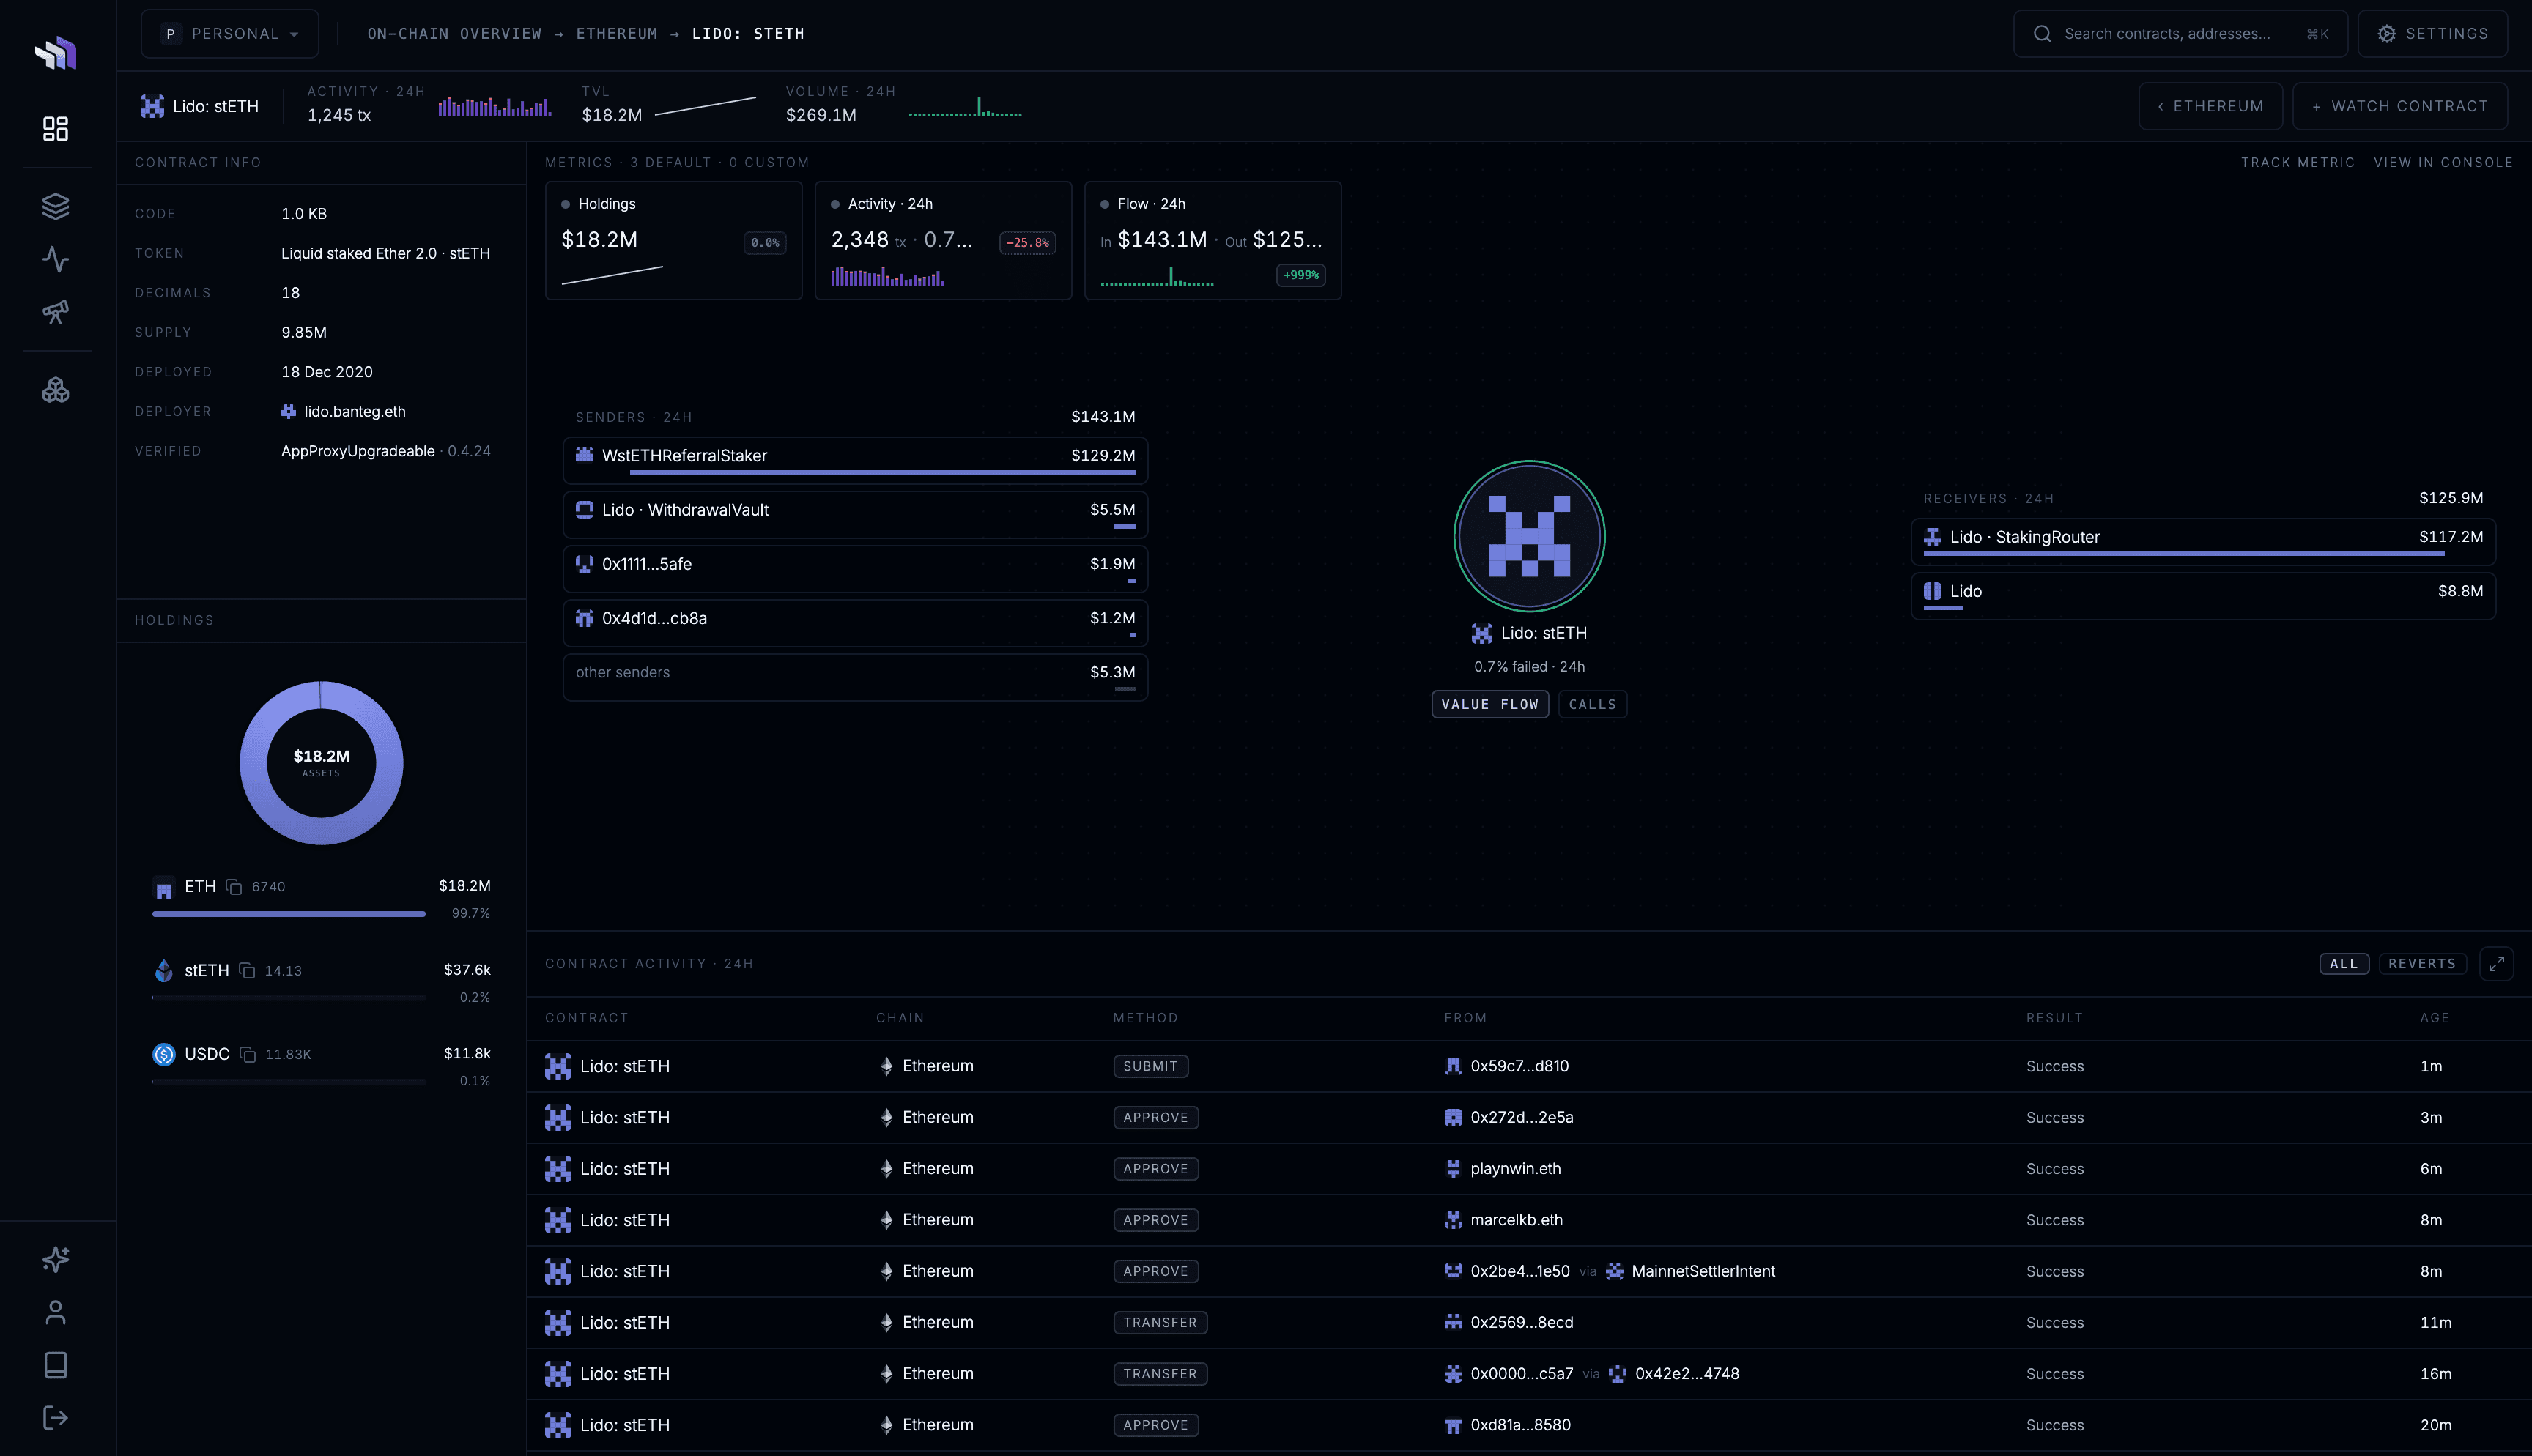
Task: Click the back to Ethereum button
Action: (2211, 106)
